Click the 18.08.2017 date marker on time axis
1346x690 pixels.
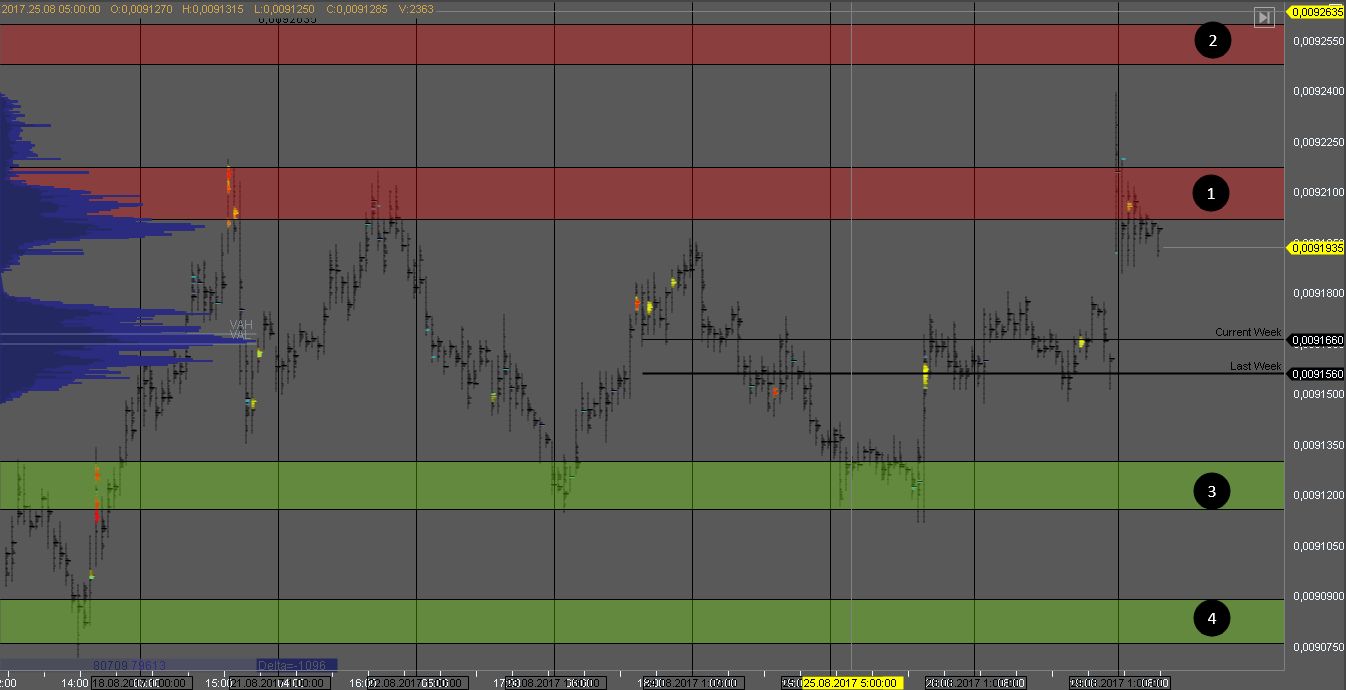click(x=140, y=683)
